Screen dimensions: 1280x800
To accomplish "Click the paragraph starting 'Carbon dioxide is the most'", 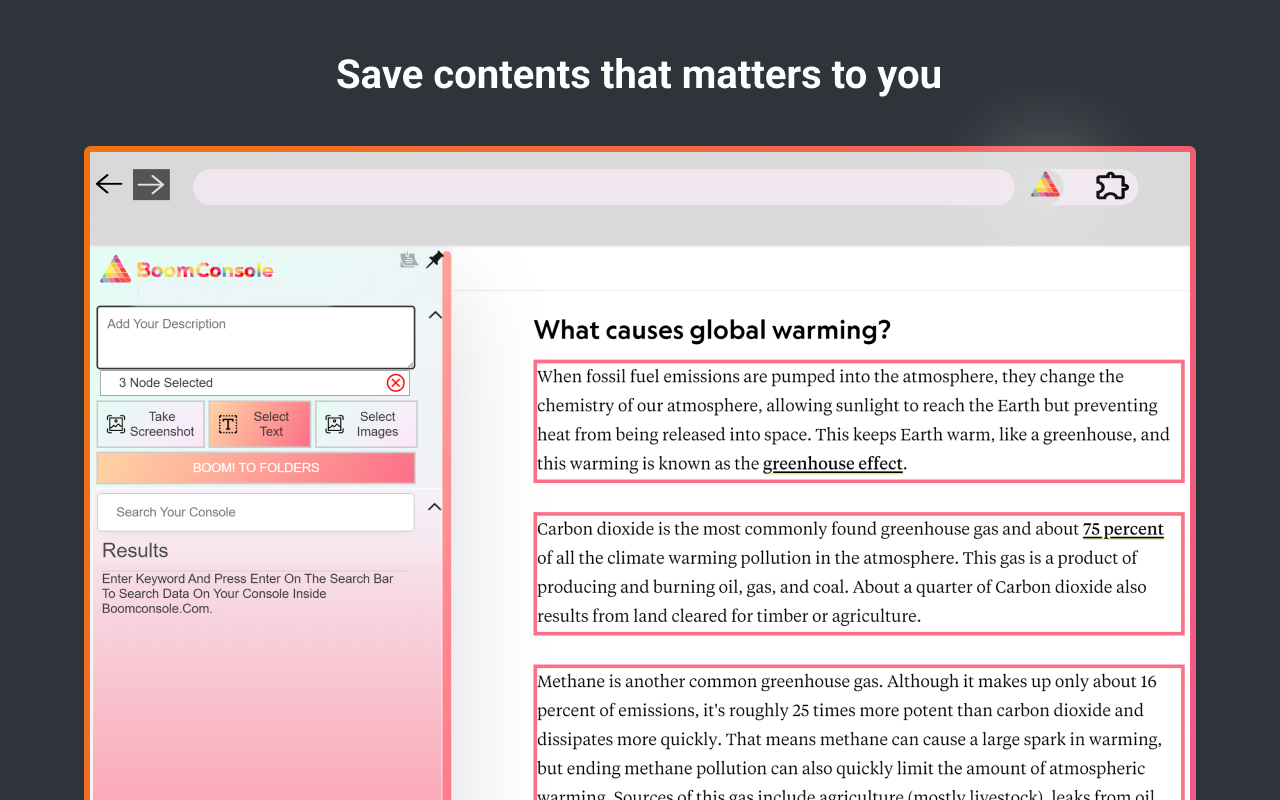I will pyautogui.click(x=859, y=573).
